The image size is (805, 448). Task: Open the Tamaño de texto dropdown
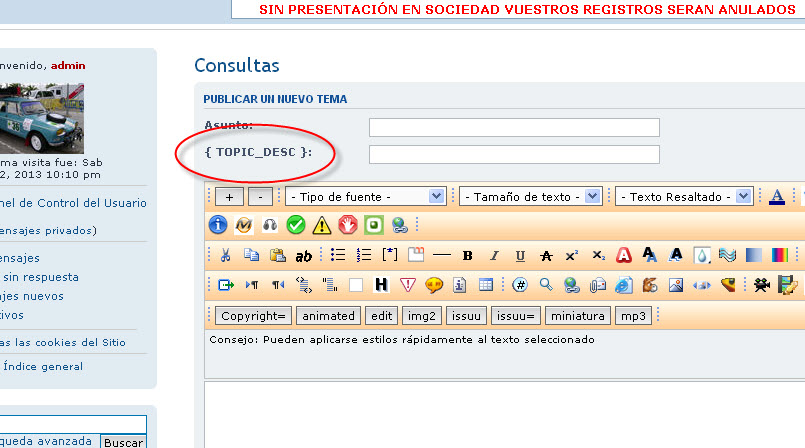click(530, 197)
